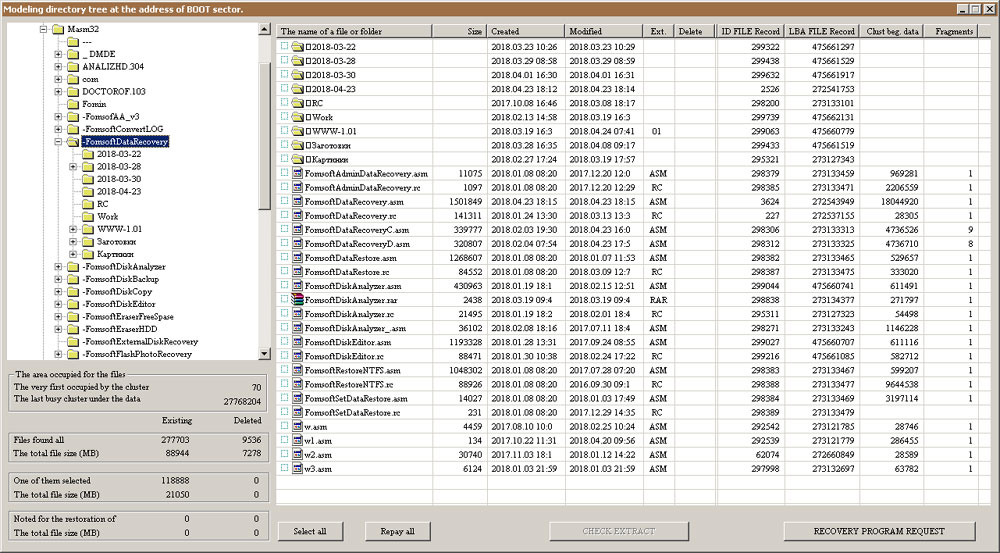This screenshot has height=553, width=1000.
Task: Click the ANALIZHD.304 folder icon in tree
Action: coord(72,67)
